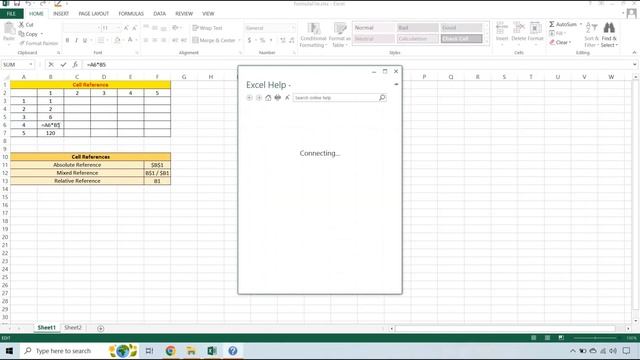
Task: Click the font color A icon
Action: point(130,40)
